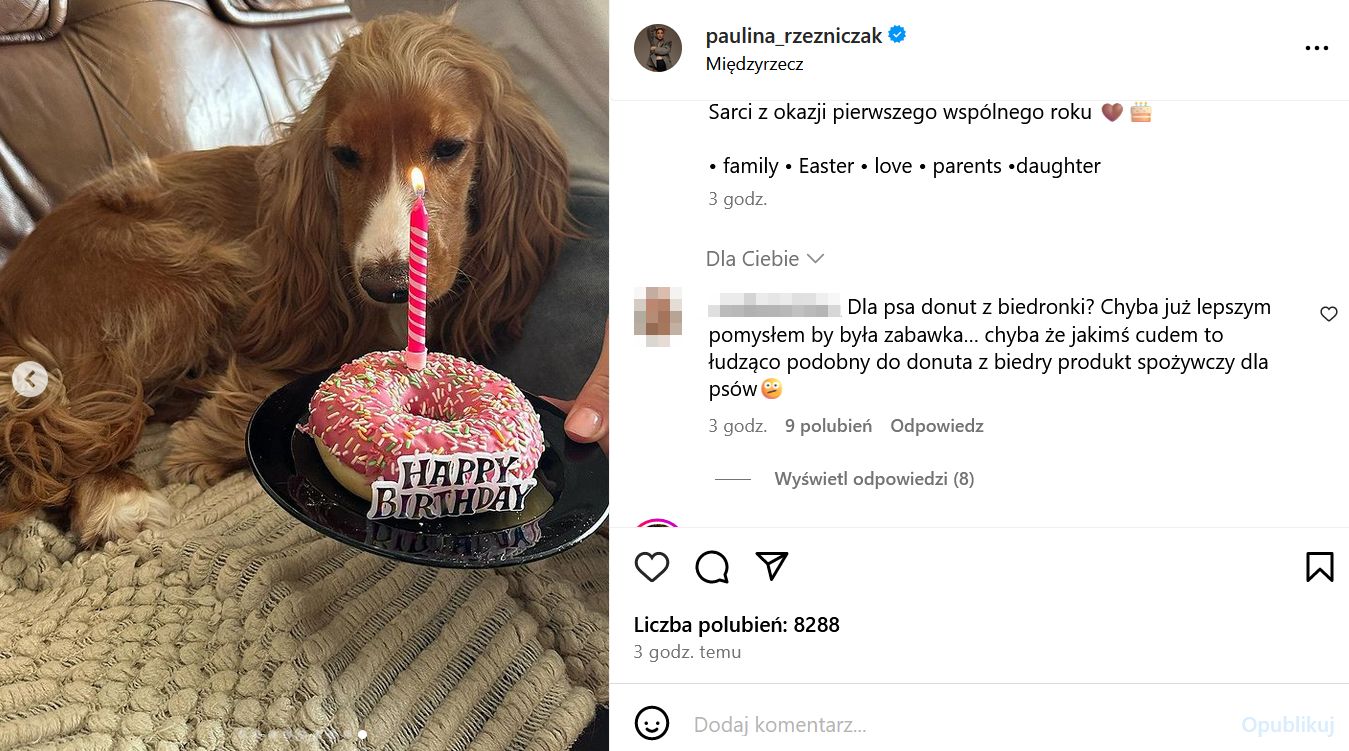
Task: Show replies via 'Wyświetl odpowiedzi (8)'
Action: (x=873, y=479)
